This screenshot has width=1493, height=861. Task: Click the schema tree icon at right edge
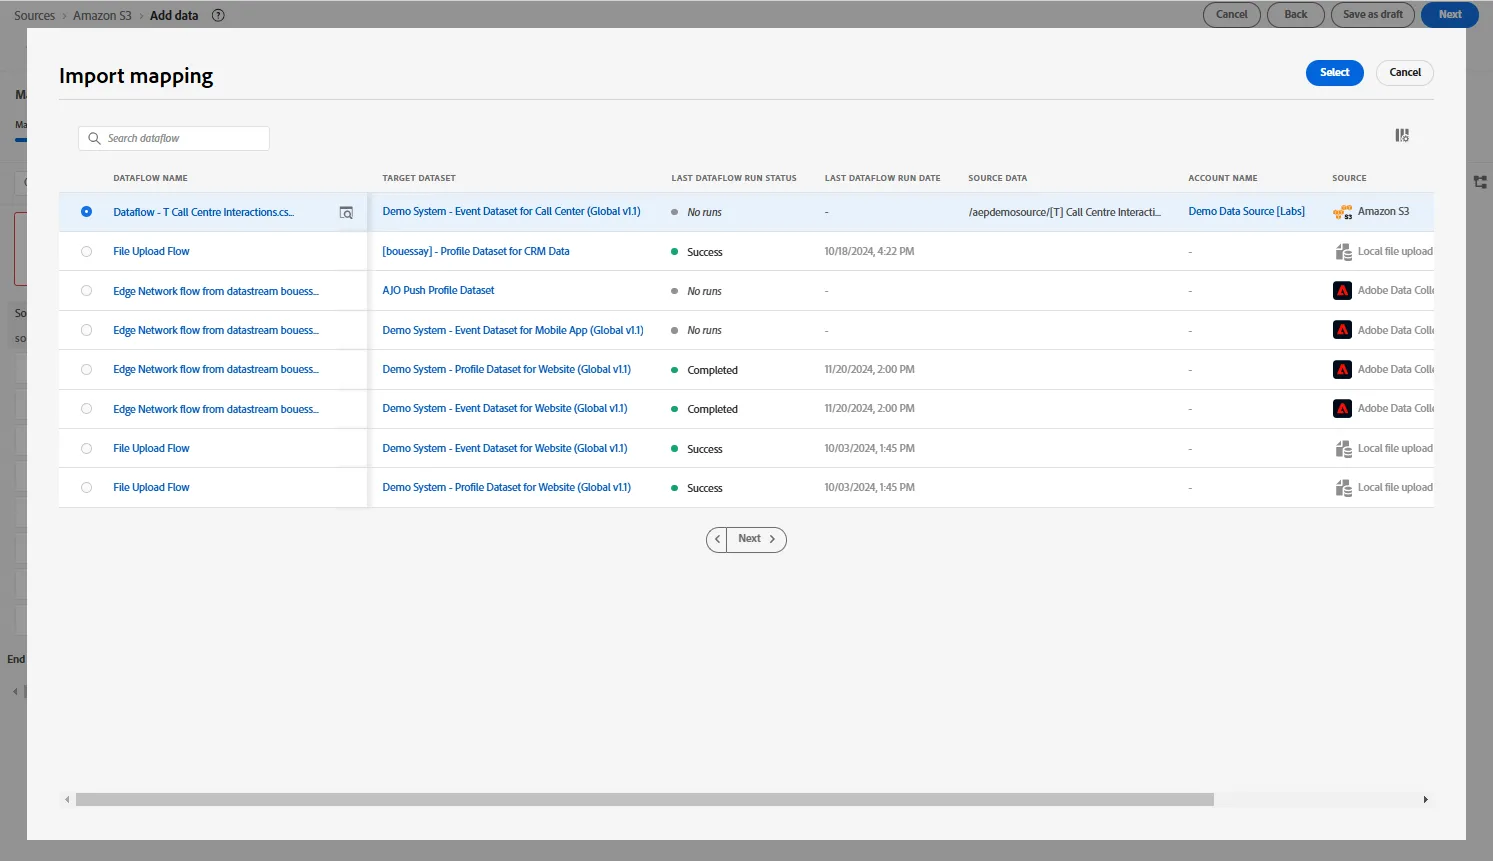coord(1481,182)
